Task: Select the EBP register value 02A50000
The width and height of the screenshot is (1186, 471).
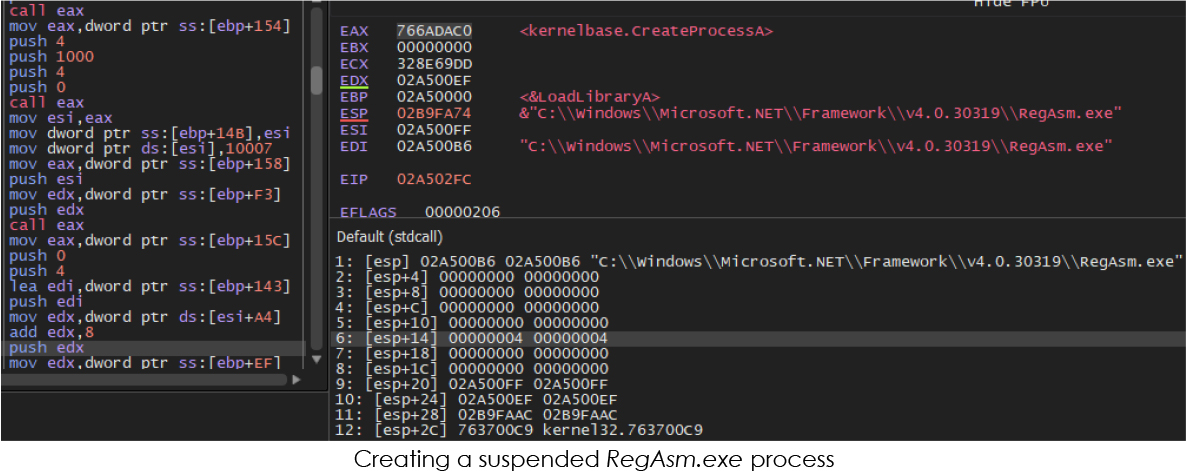Action: [434, 97]
